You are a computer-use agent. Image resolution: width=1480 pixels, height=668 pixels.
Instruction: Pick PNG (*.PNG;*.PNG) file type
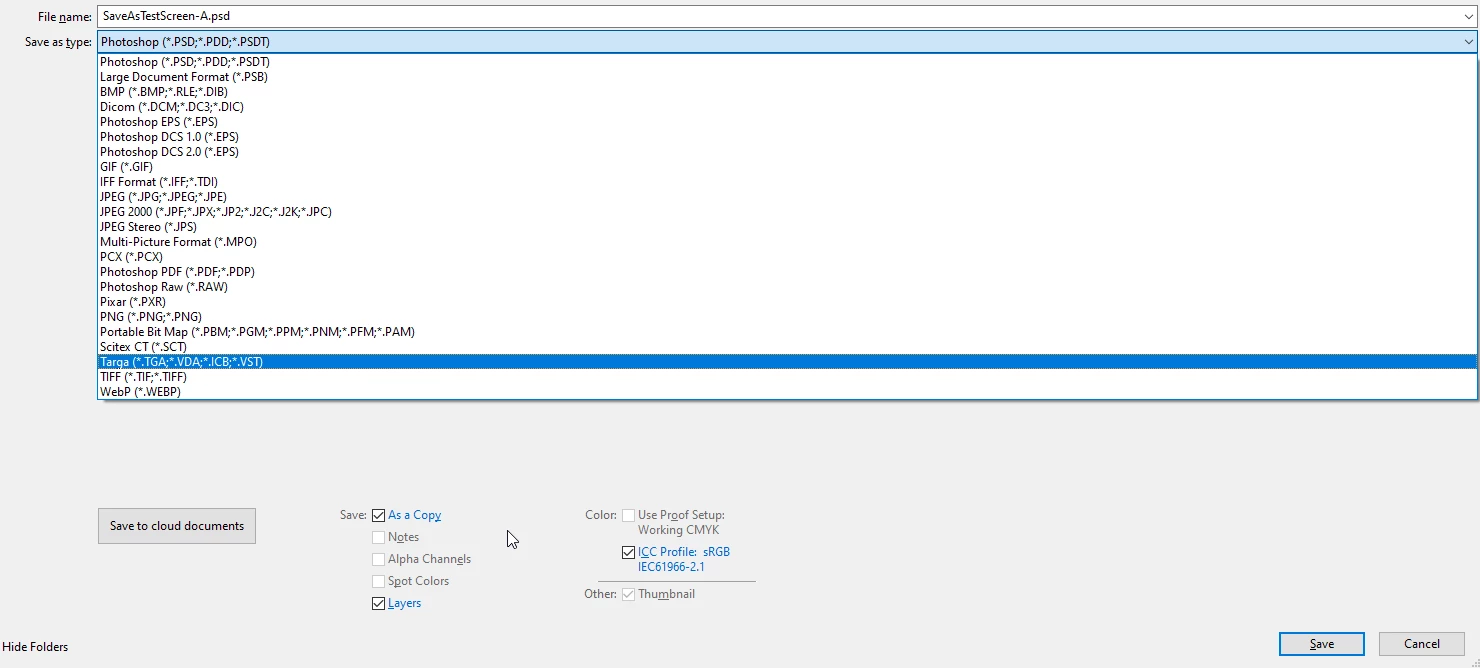click(787, 317)
